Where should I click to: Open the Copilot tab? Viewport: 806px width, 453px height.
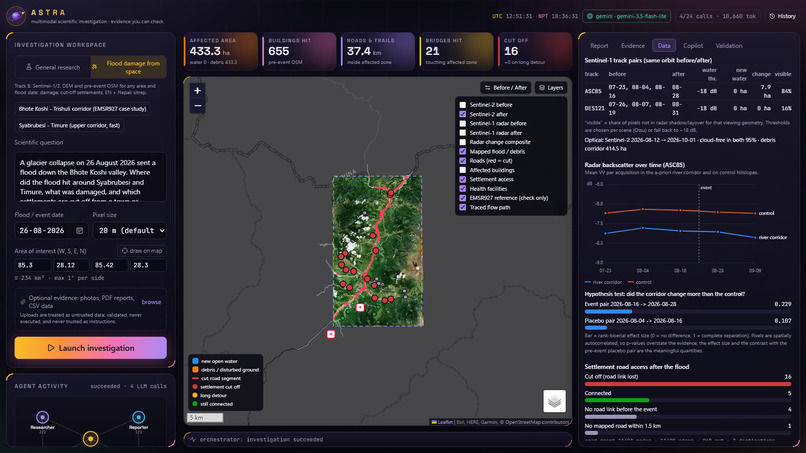[x=693, y=46]
